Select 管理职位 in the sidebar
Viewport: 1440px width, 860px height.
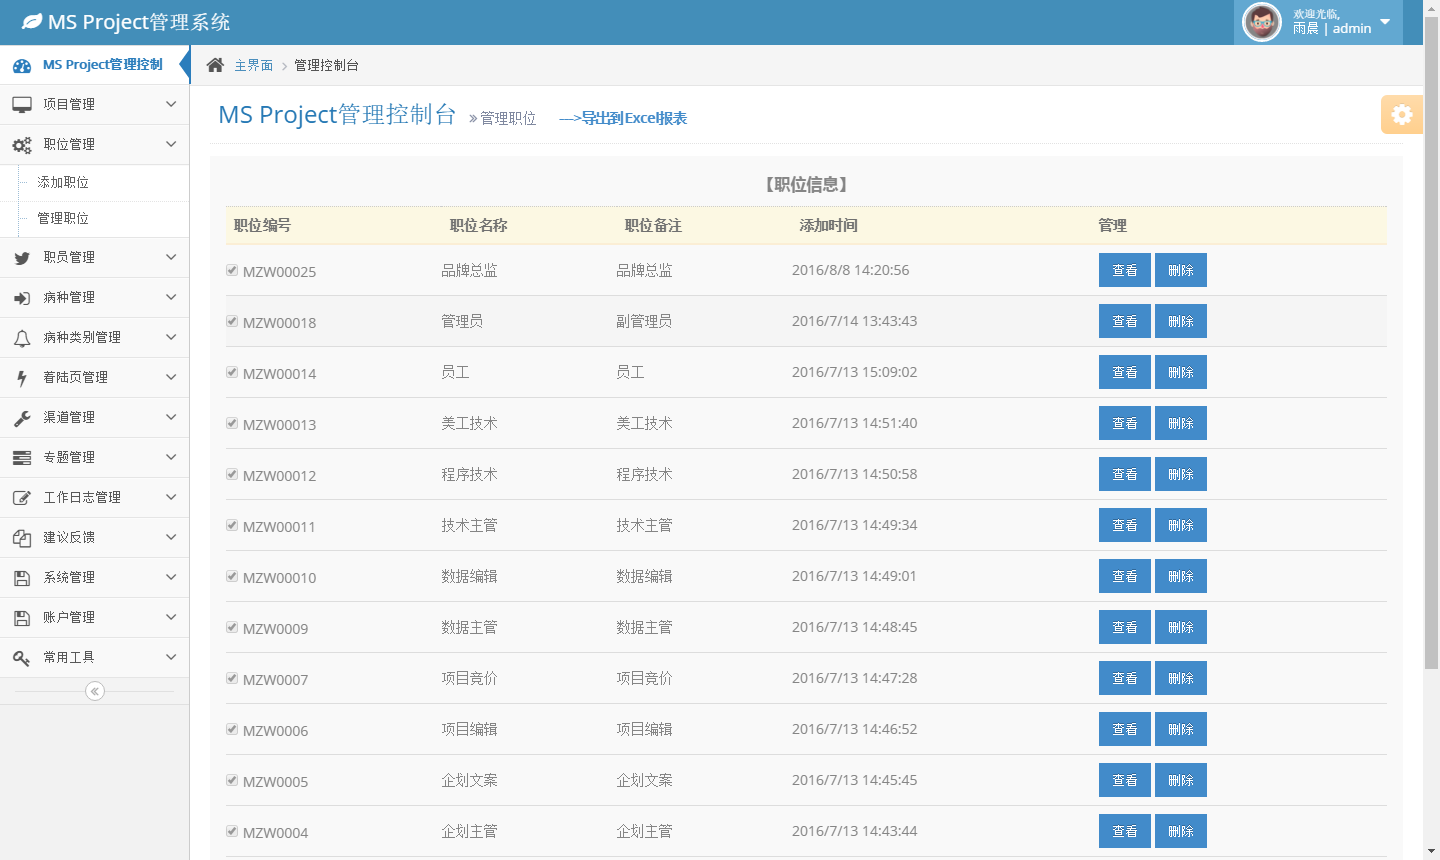pyautogui.click(x=63, y=219)
